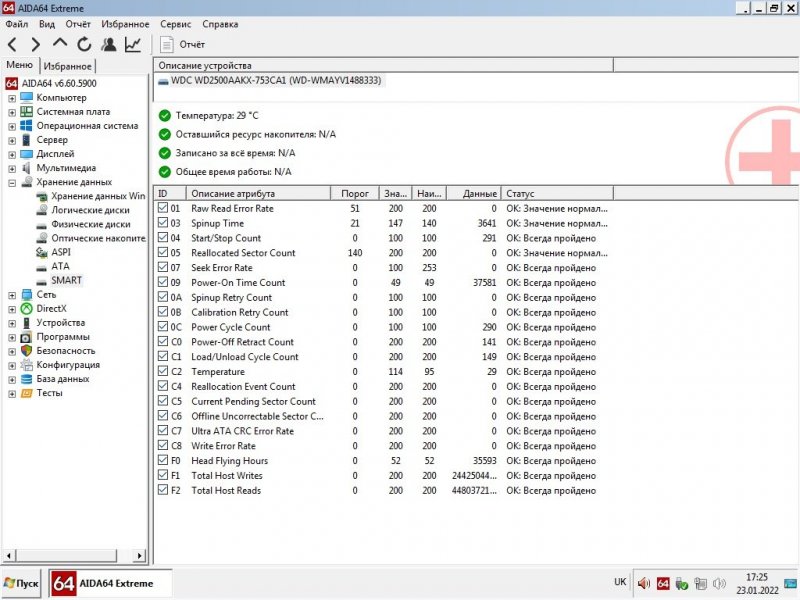Screen dimensions: 800x600
Task: Expand the DirectX tree node
Action: click(12, 309)
